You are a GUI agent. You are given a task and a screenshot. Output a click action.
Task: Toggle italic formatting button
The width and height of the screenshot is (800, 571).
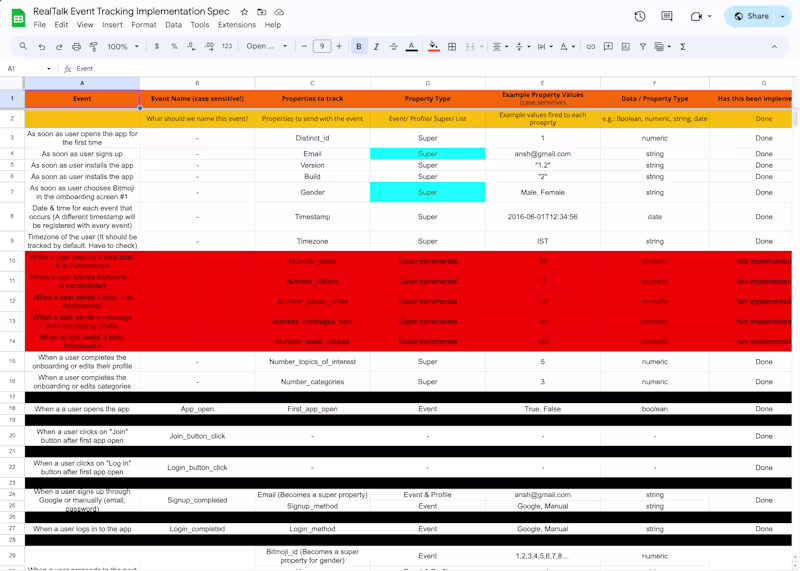(x=376, y=46)
